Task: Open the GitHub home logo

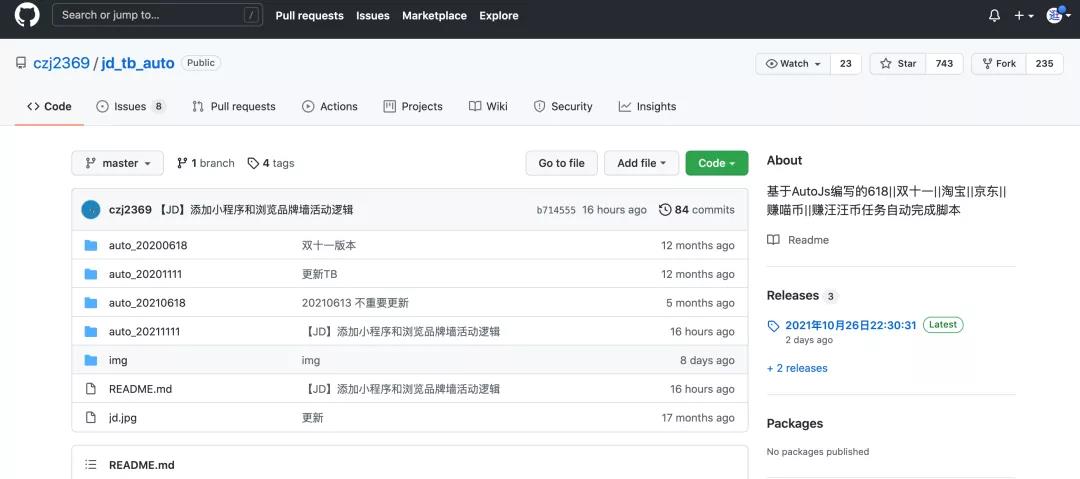Action: (x=28, y=15)
